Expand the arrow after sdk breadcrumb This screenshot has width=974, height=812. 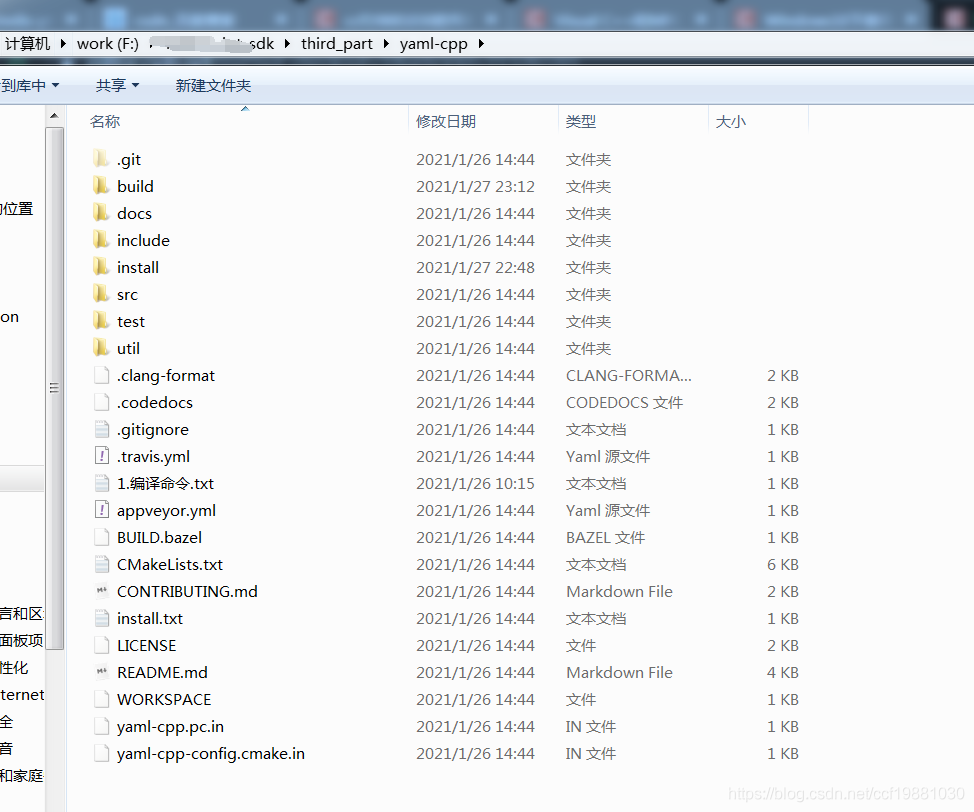pos(287,43)
